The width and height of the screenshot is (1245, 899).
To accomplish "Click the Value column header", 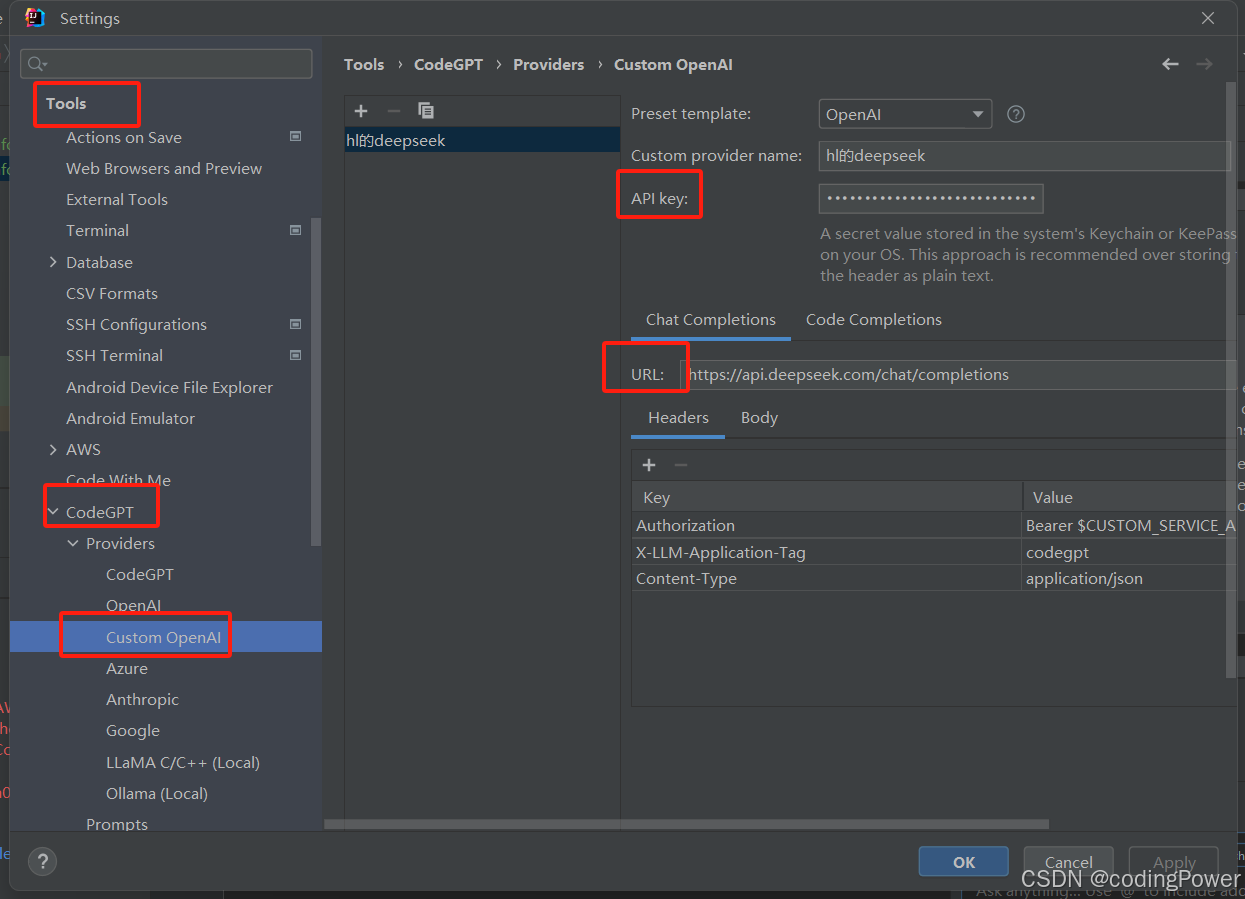I will (x=1129, y=497).
